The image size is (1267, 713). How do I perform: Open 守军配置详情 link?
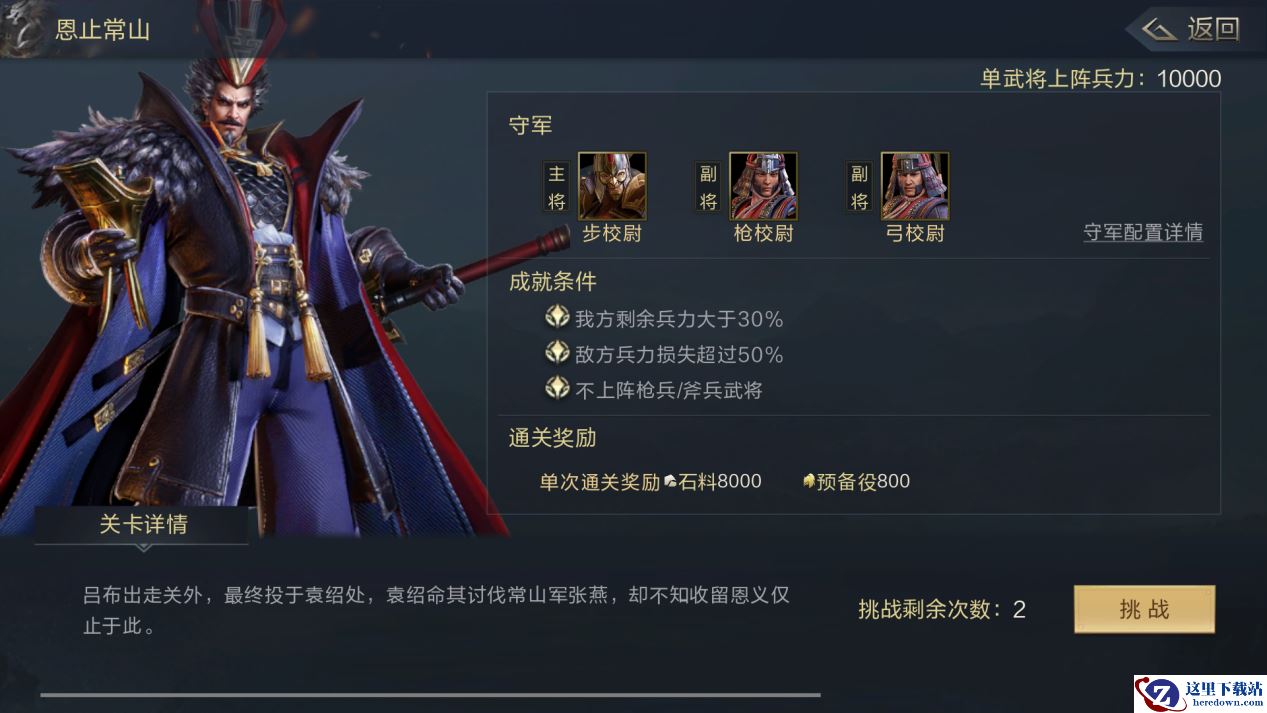(1143, 232)
